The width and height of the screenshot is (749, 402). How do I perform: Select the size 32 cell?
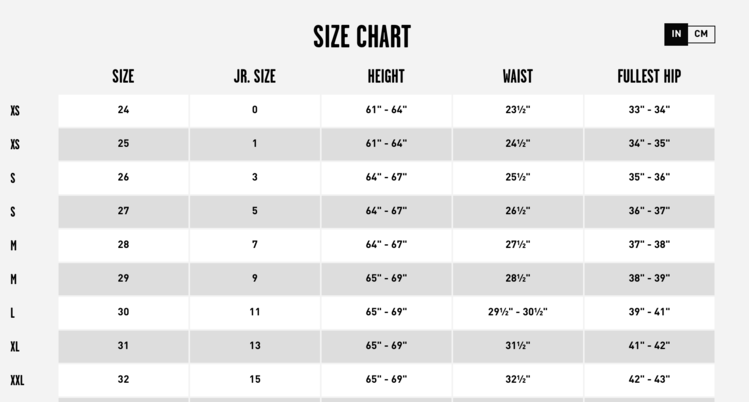(123, 379)
